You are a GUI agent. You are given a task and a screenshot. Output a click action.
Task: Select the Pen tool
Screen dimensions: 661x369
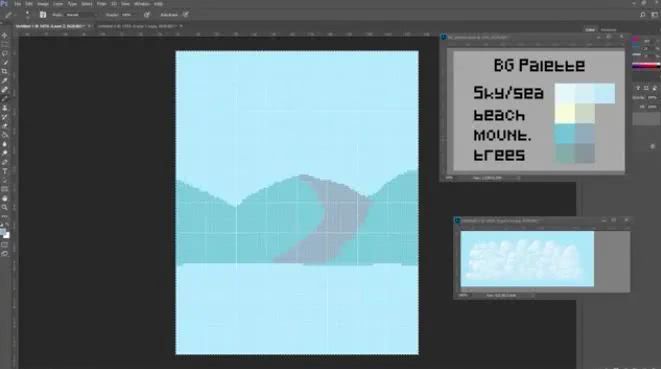[5, 162]
